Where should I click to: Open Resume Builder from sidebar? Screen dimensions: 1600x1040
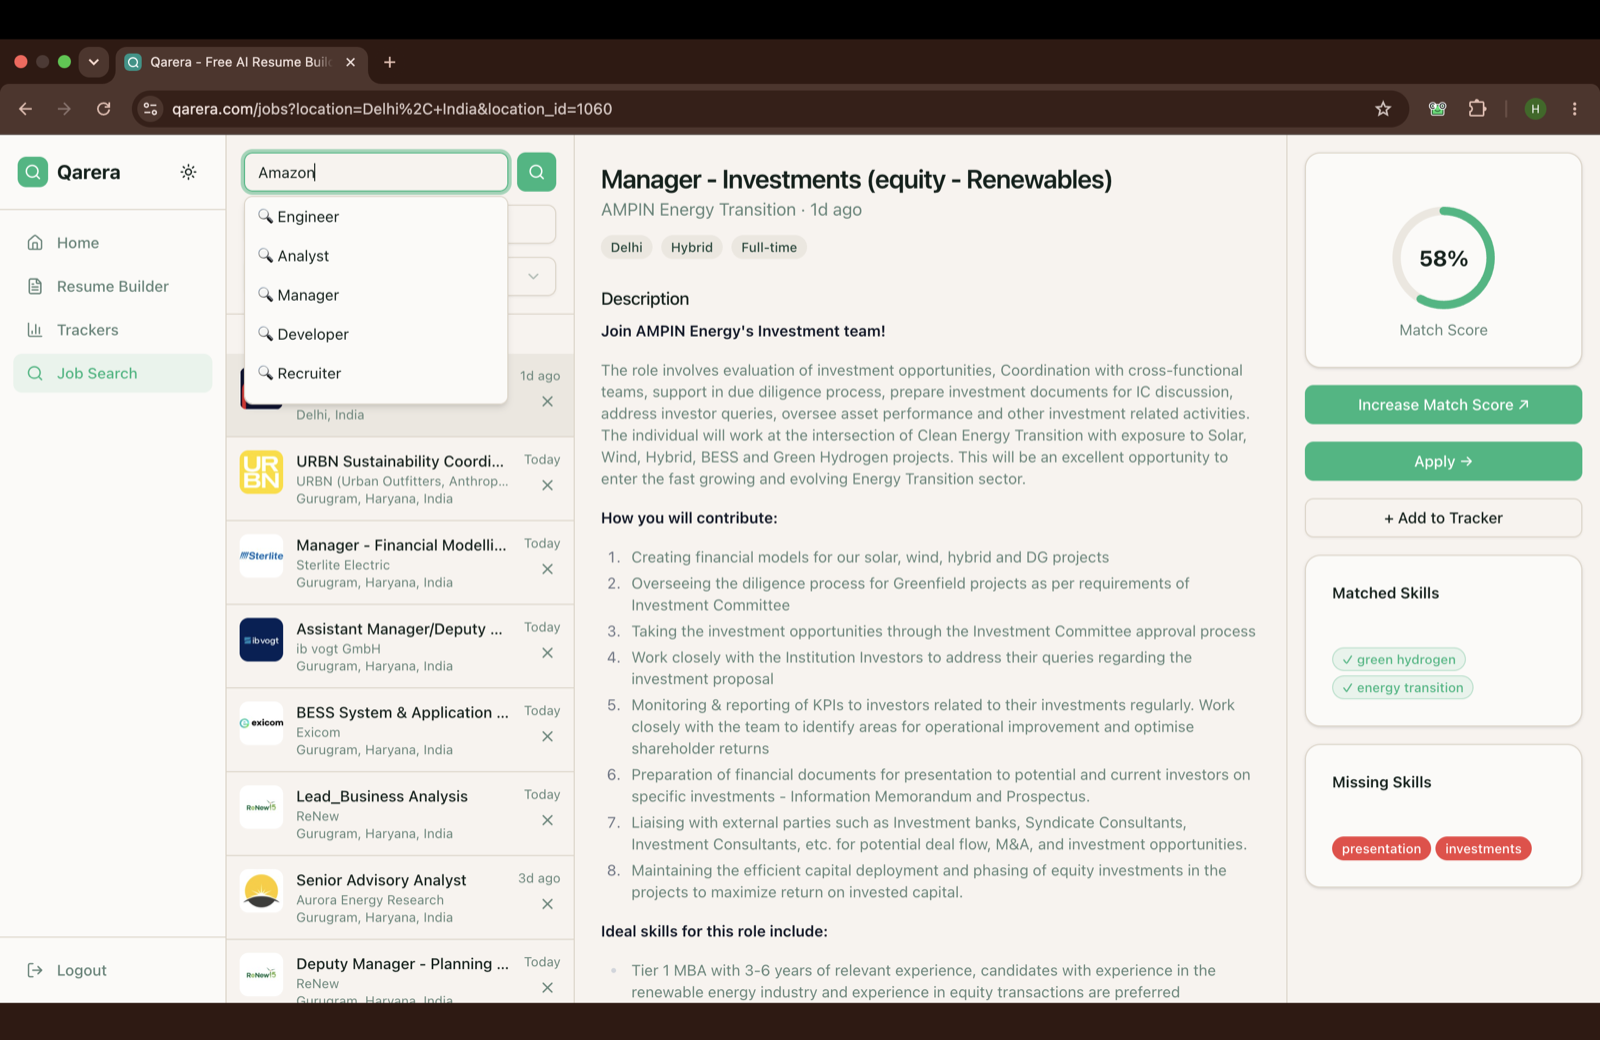pos(113,286)
